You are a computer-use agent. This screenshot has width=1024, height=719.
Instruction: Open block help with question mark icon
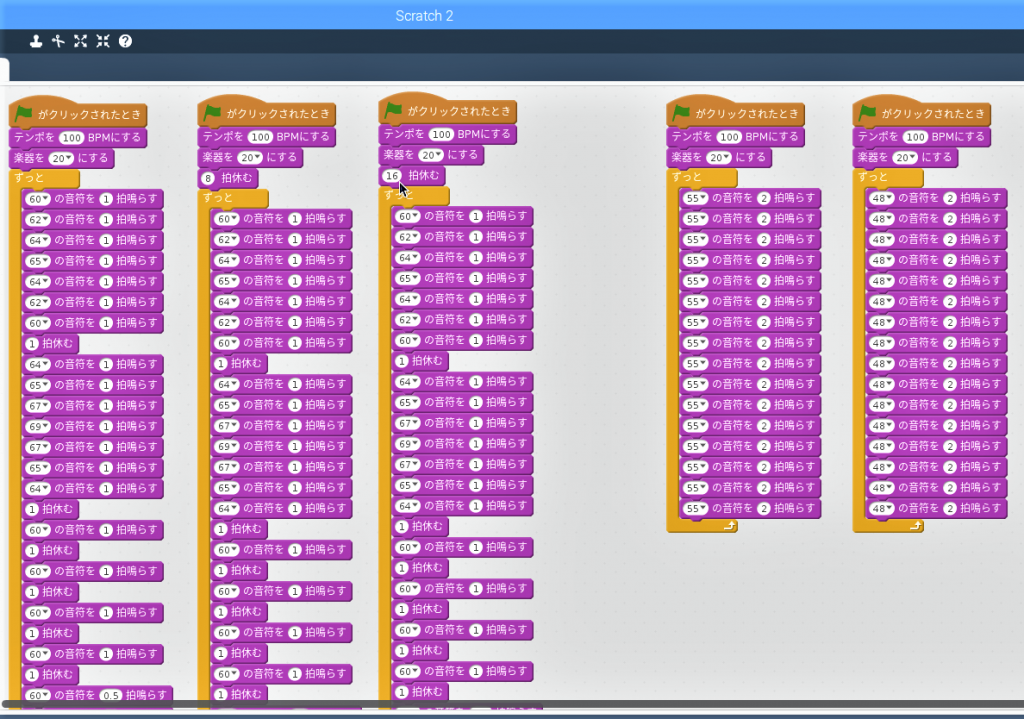[125, 41]
